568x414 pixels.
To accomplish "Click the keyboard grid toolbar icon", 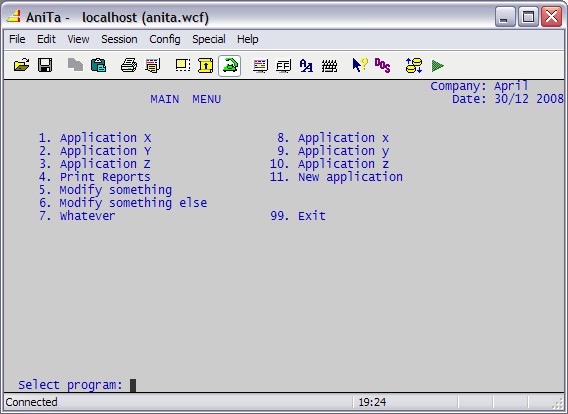I will (329, 66).
